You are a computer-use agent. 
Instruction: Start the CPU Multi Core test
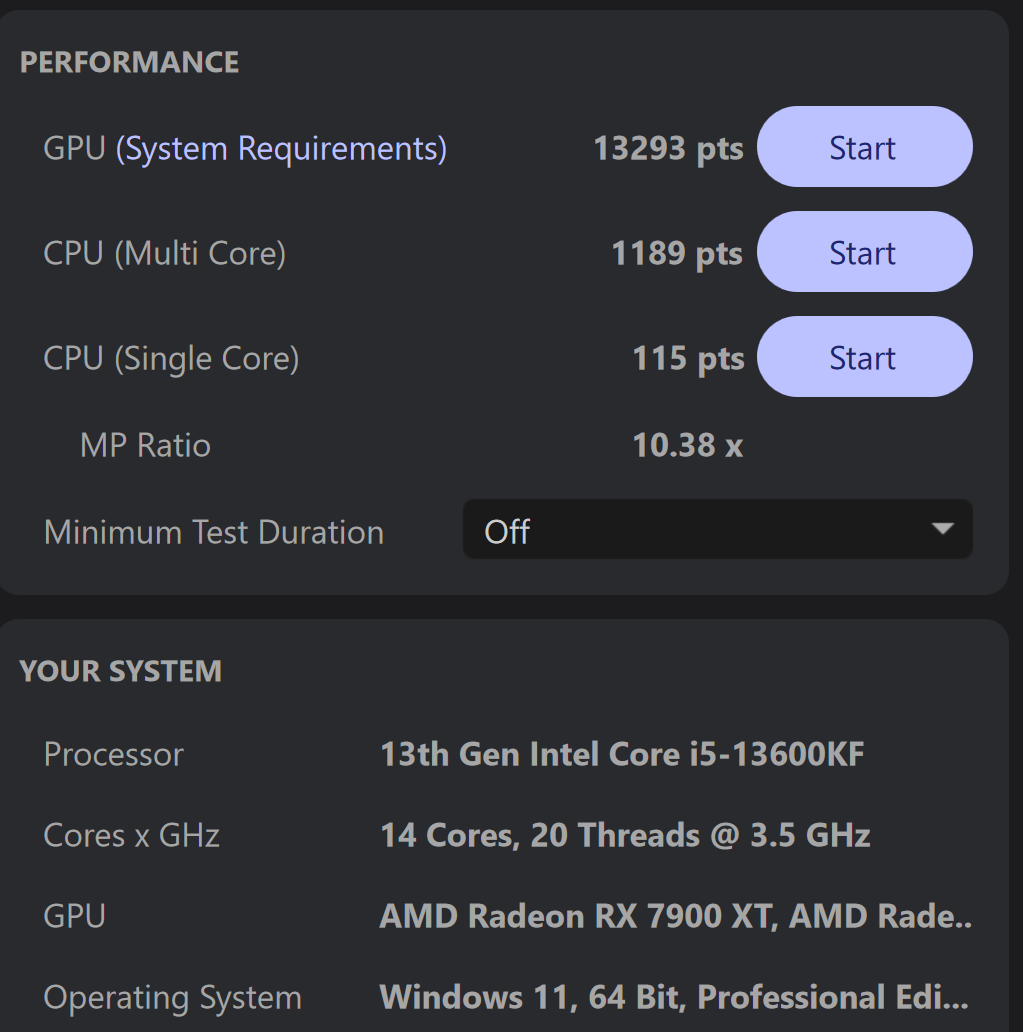864,253
